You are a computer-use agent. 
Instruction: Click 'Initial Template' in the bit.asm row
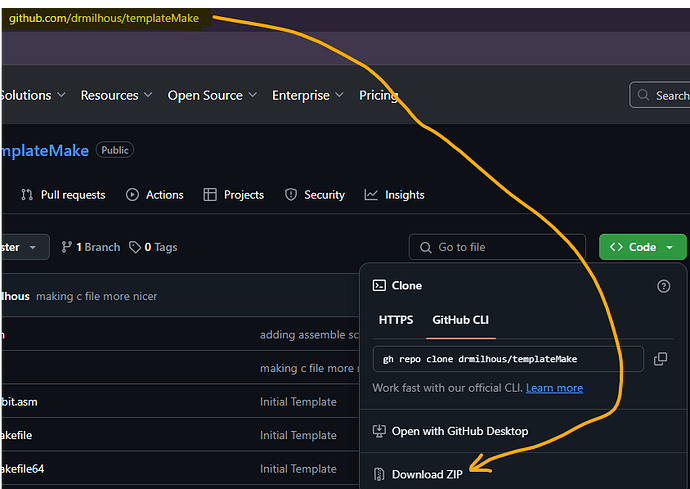click(x=298, y=402)
